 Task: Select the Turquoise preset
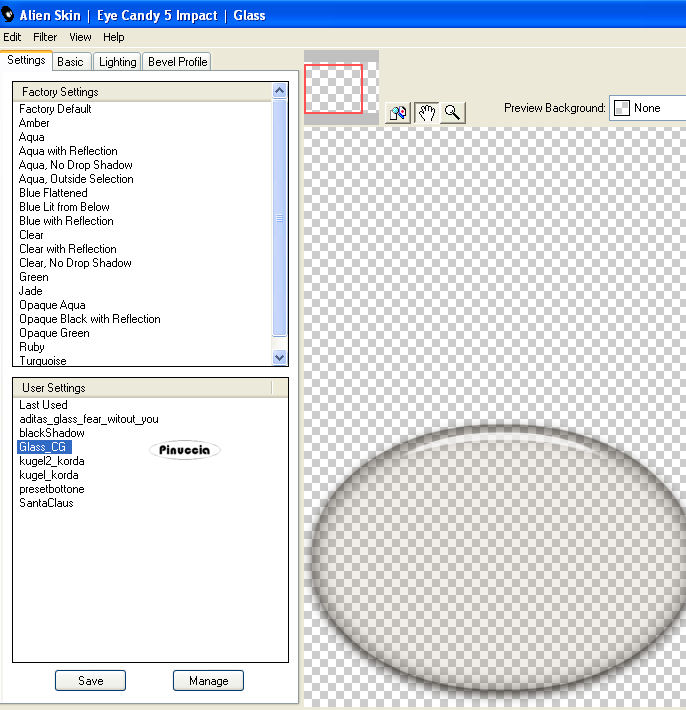click(x=43, y=361)
